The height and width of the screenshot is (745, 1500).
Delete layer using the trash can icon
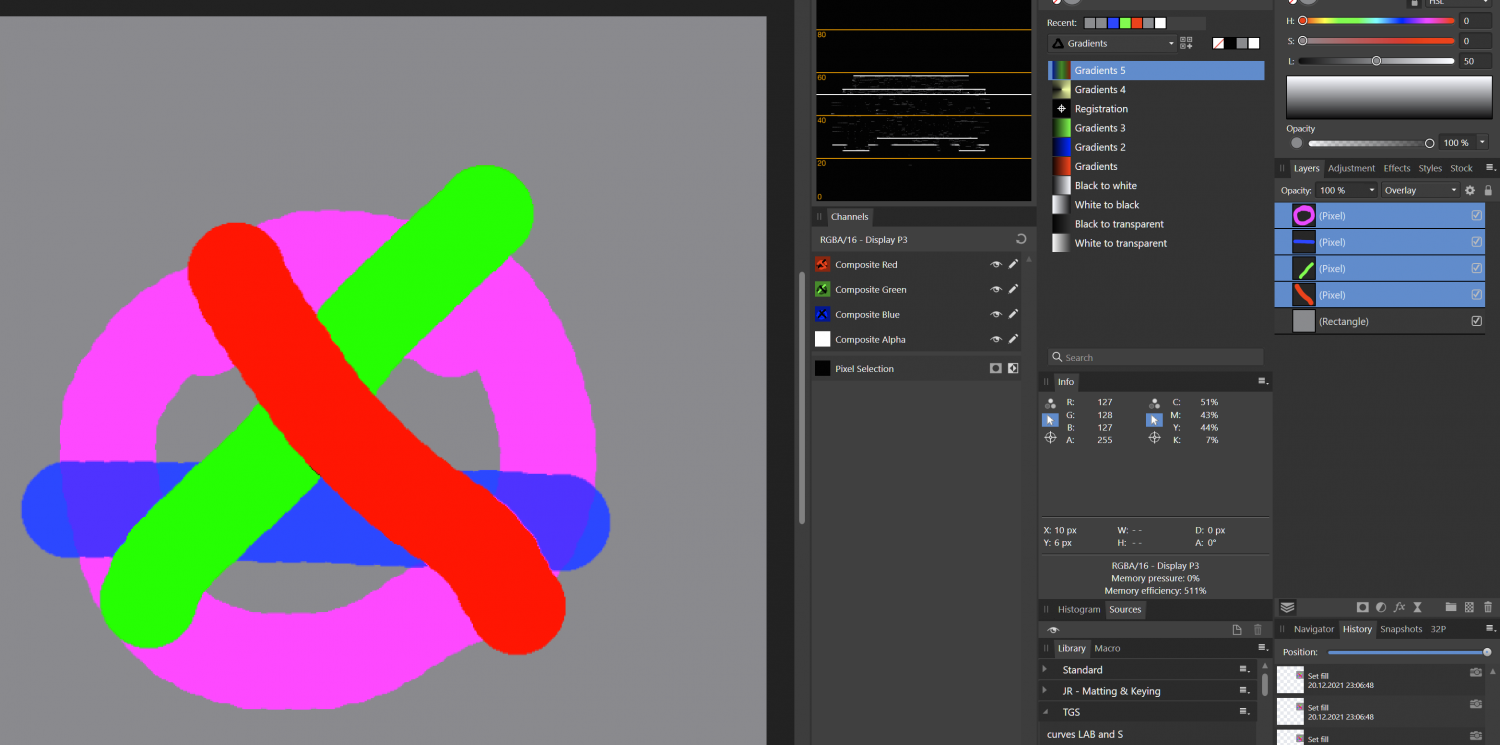[1488, 607]
